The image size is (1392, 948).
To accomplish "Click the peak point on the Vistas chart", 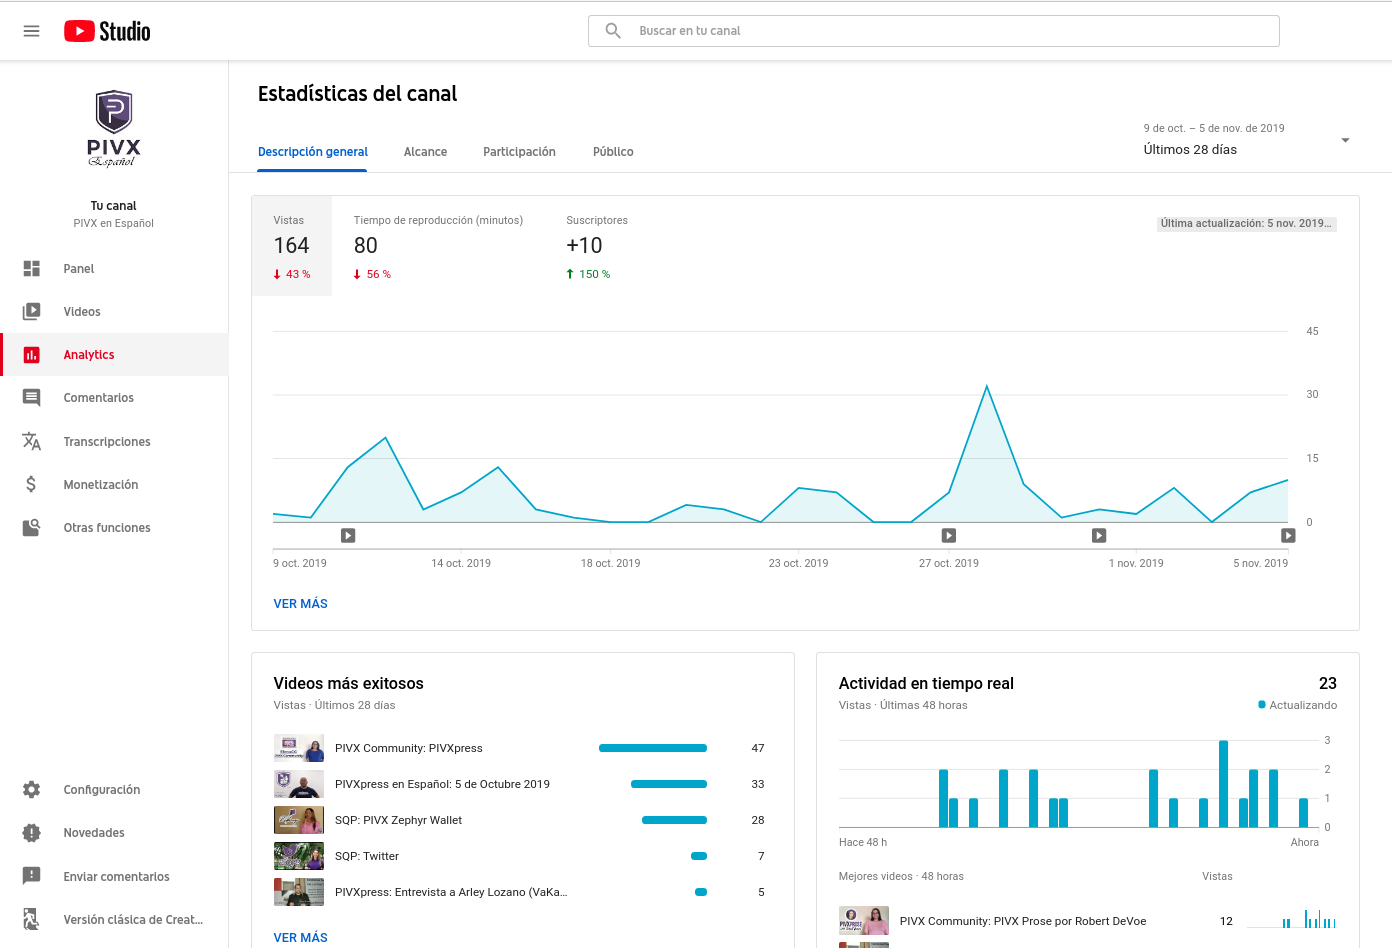I will click(987, 386).
